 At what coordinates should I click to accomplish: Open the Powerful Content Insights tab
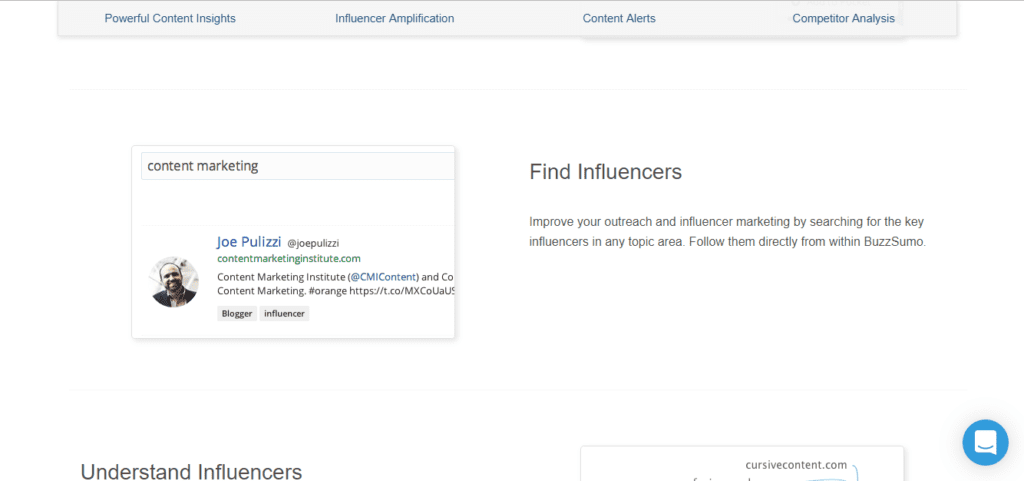pos(170,18)
